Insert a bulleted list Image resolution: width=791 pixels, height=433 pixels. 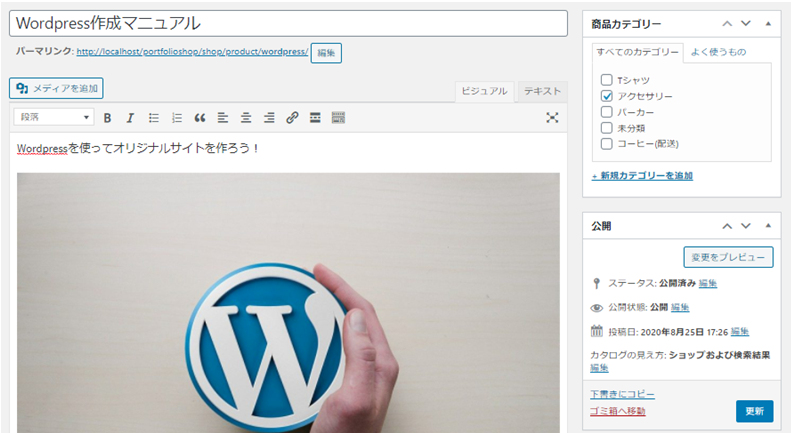tap(153, 118)
